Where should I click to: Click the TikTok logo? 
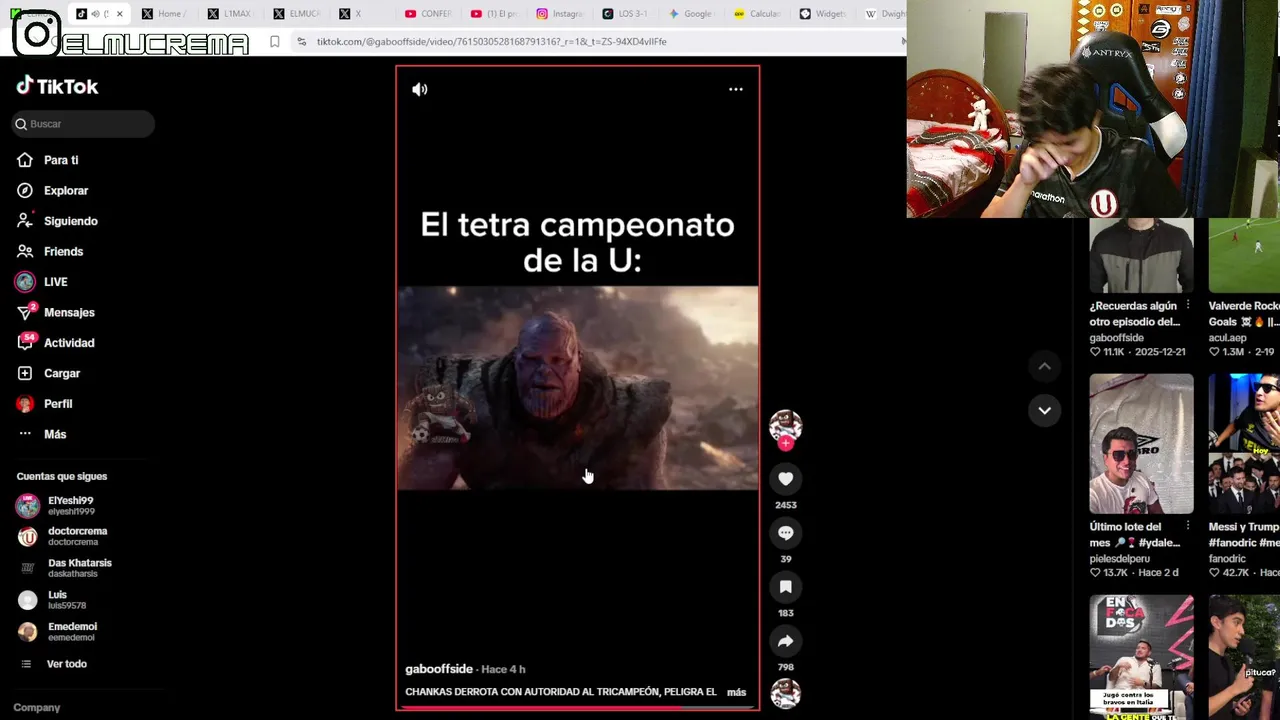(57, 86)
